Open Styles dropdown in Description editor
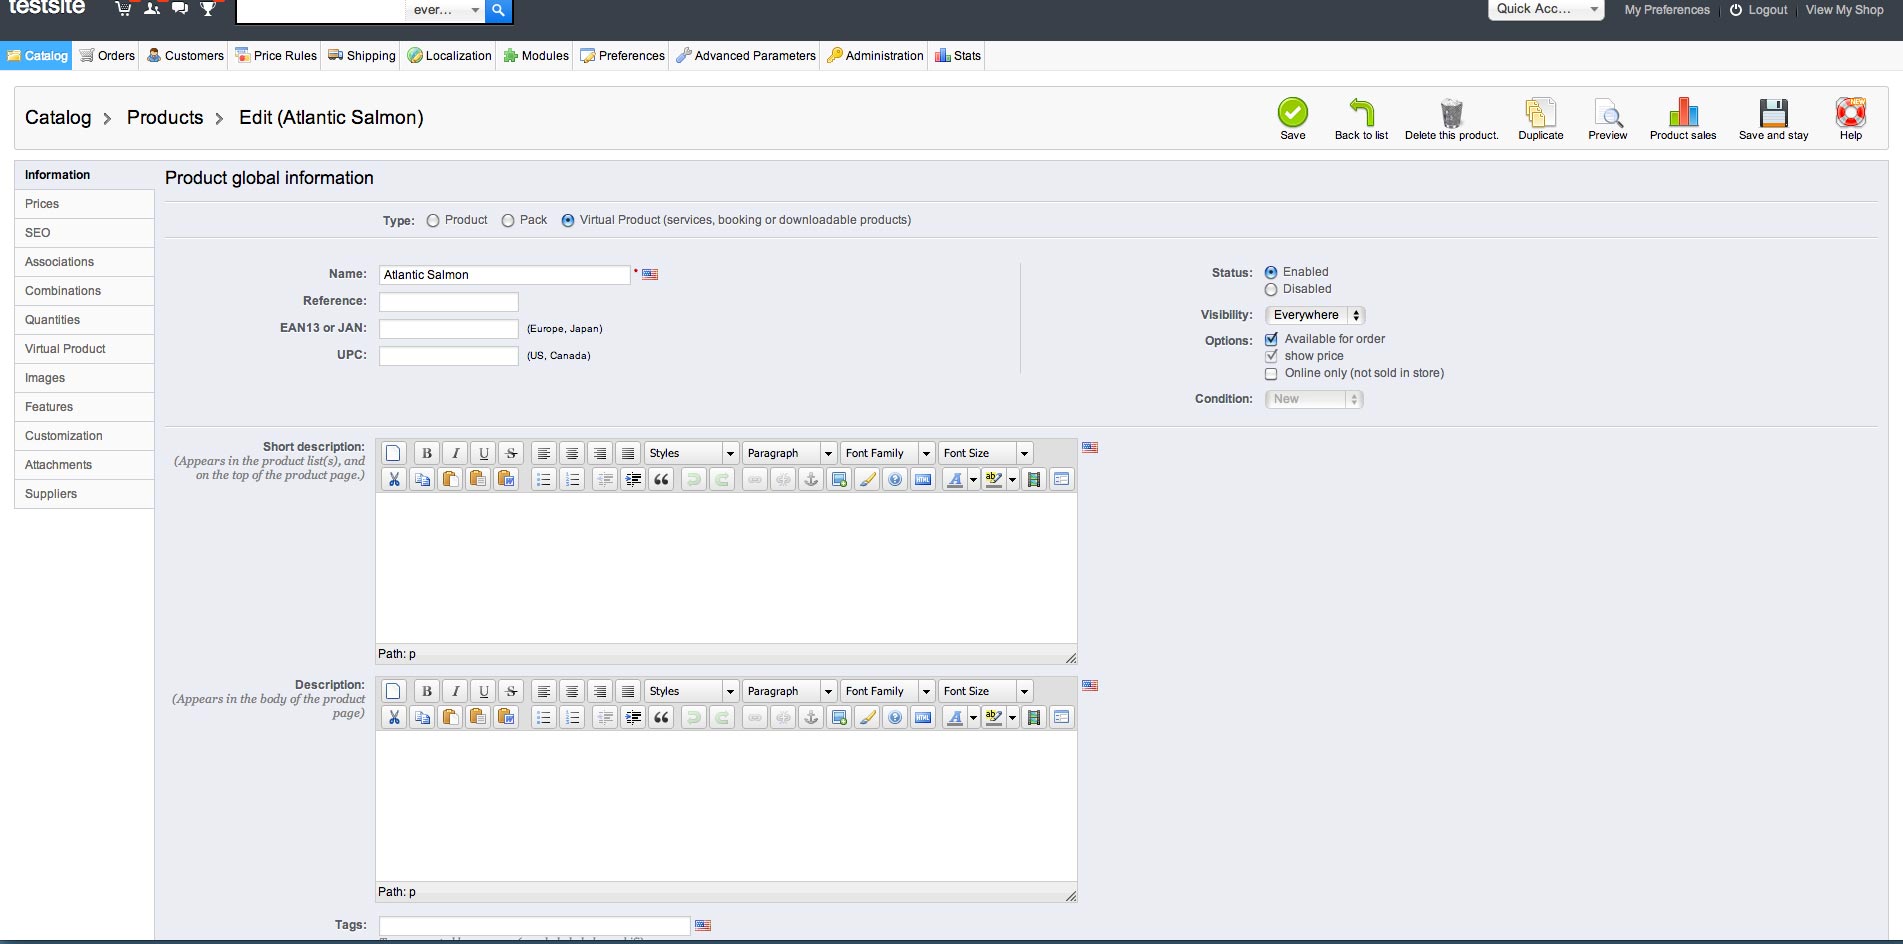 pyautogui.click(x=691, y=691)
